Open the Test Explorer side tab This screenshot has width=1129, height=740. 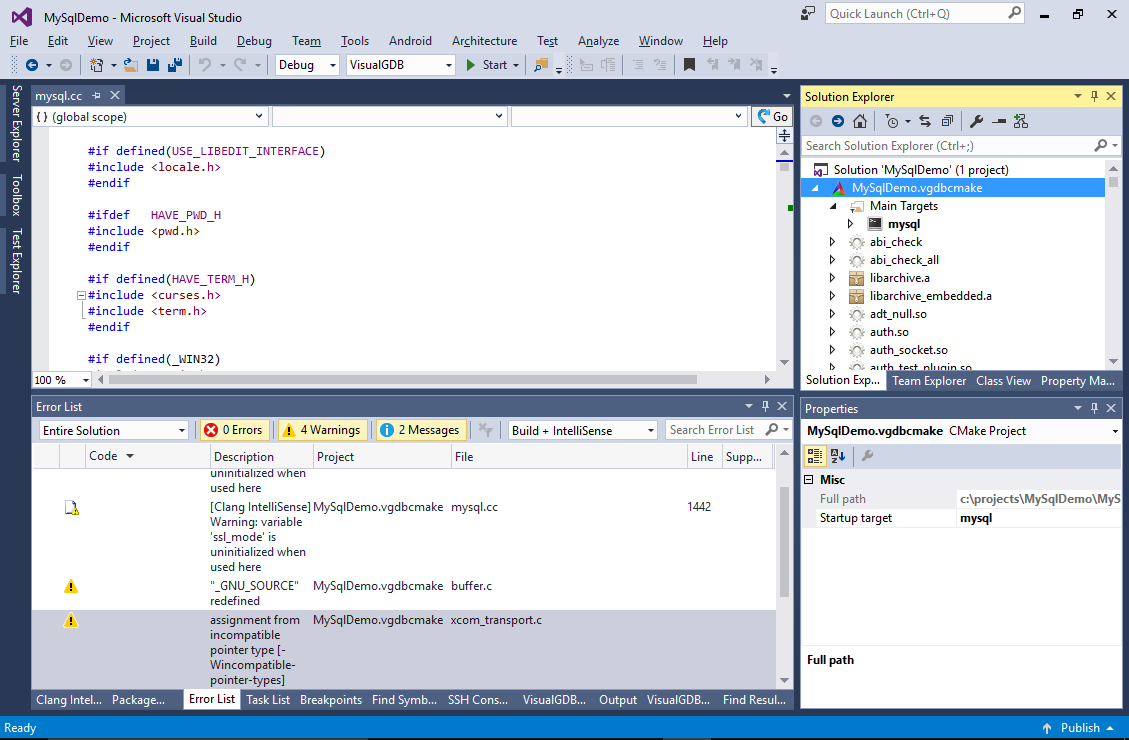16,261
